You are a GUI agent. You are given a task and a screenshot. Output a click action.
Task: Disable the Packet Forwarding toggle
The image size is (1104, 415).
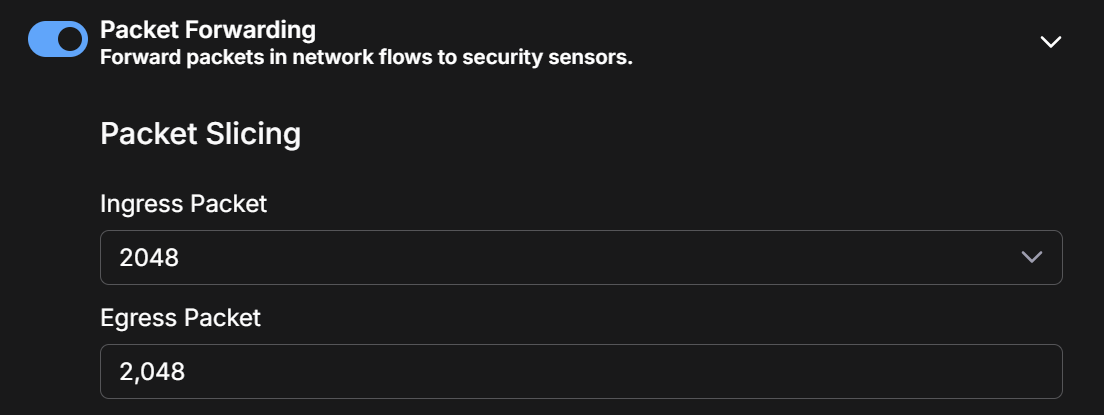click(x=58, y=39)
